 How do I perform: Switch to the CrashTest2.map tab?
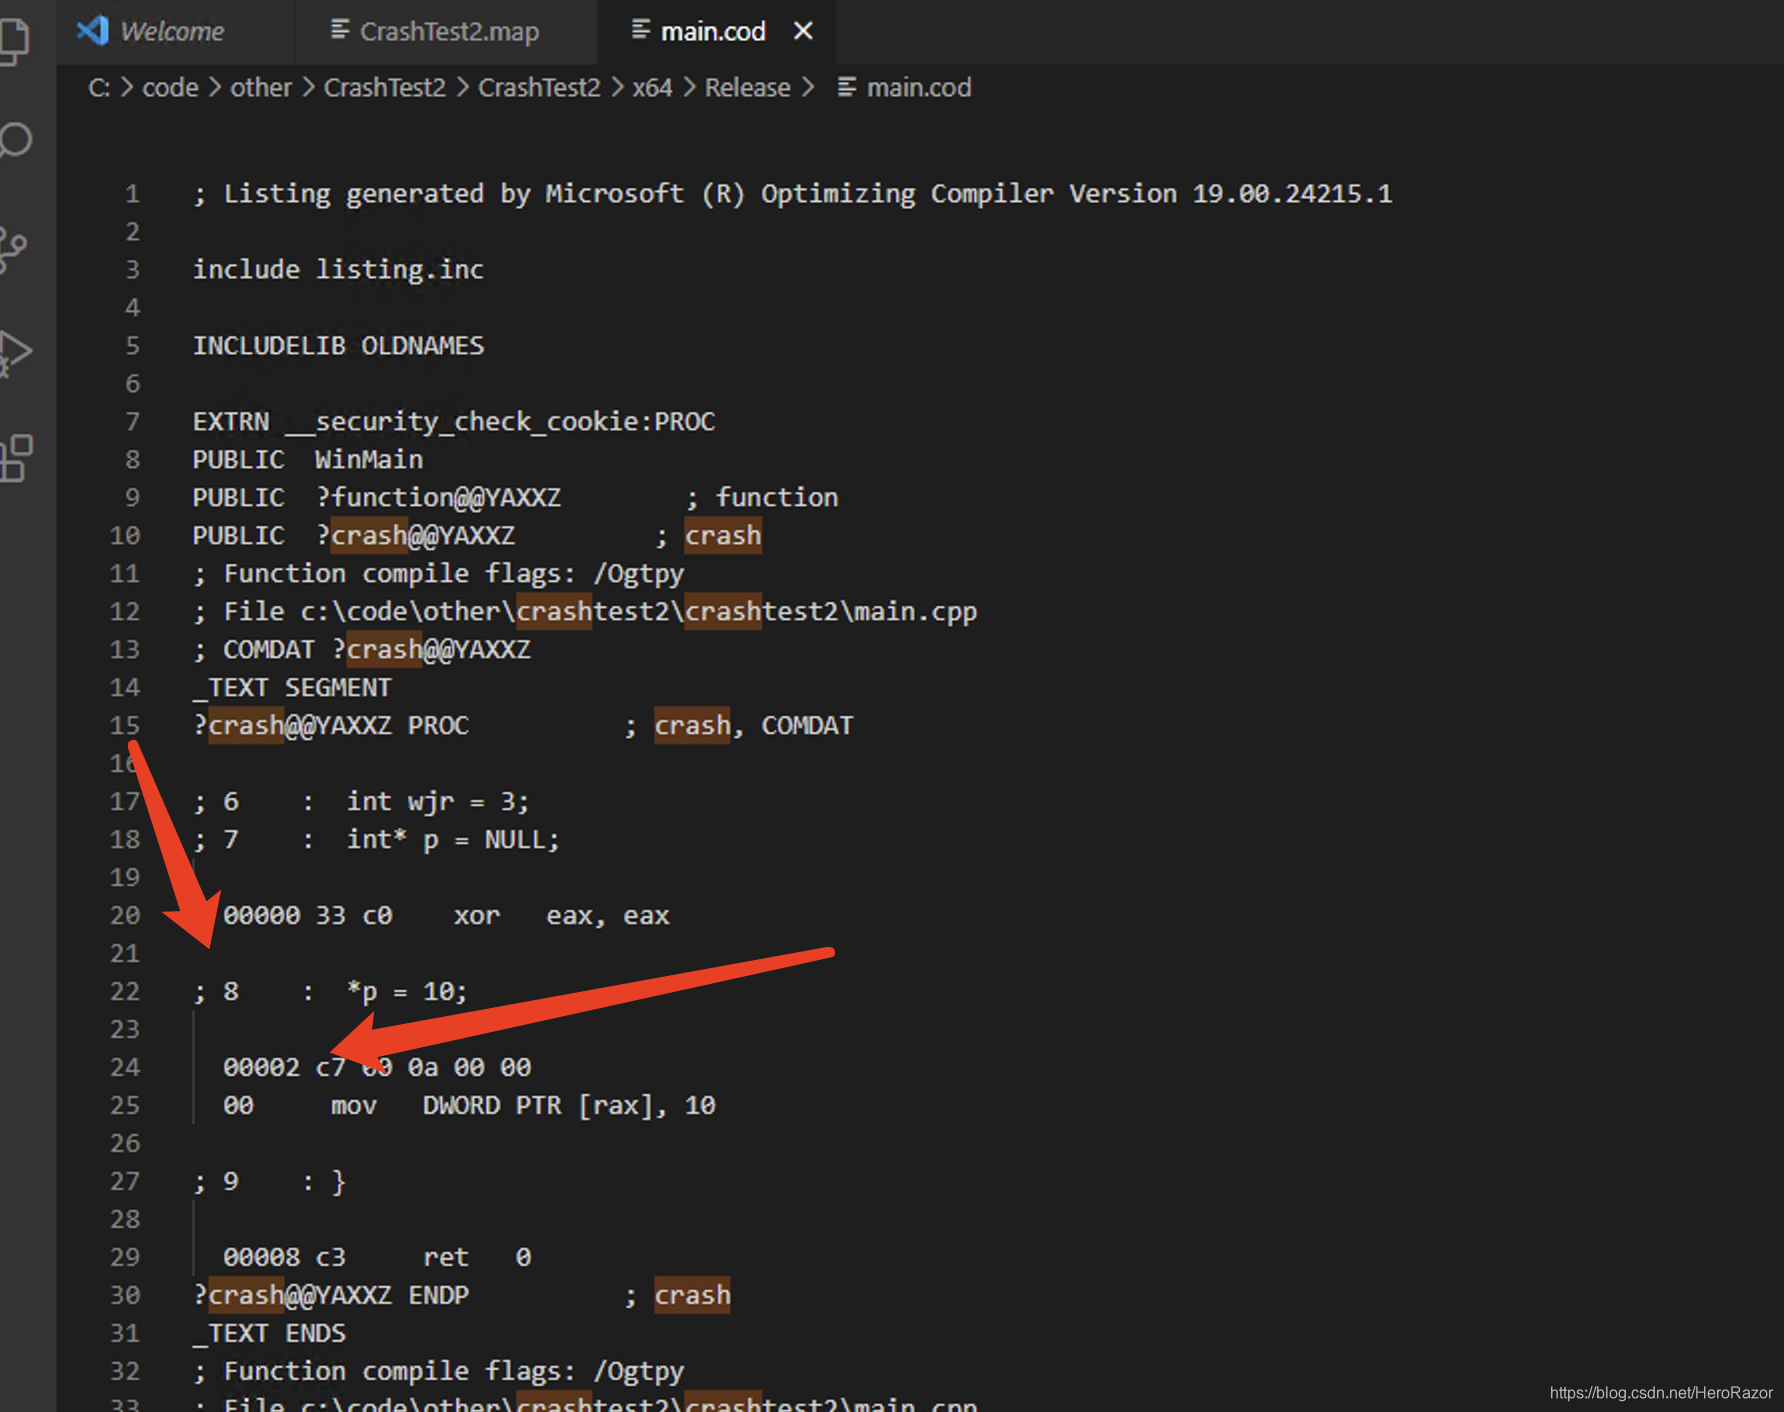[449, 32]
